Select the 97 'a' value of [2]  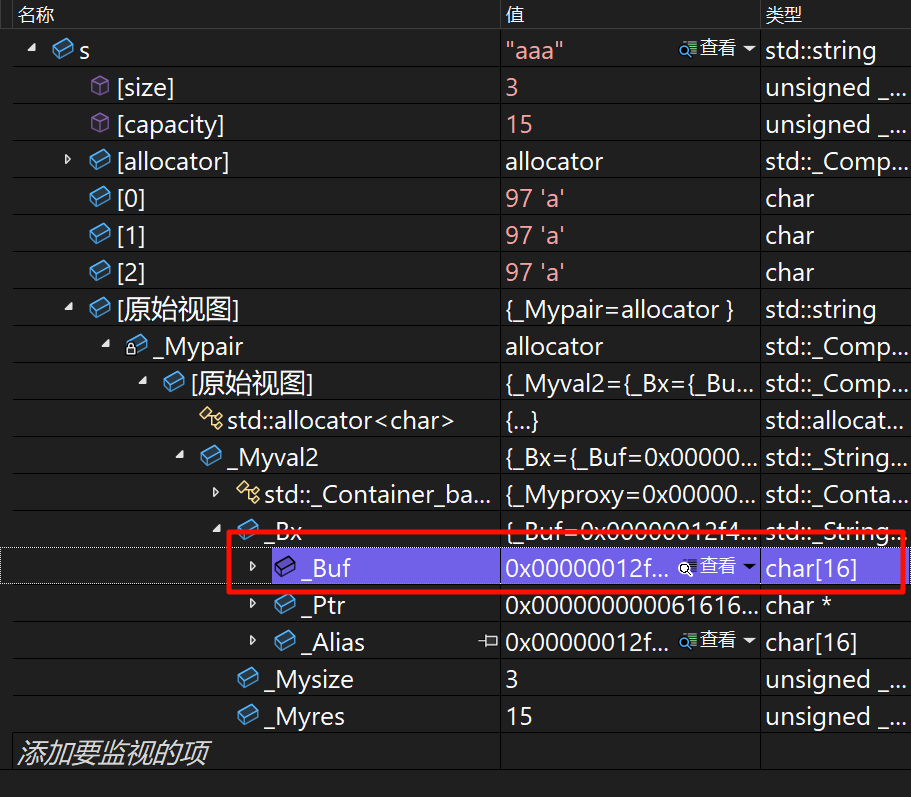(534, 272)
